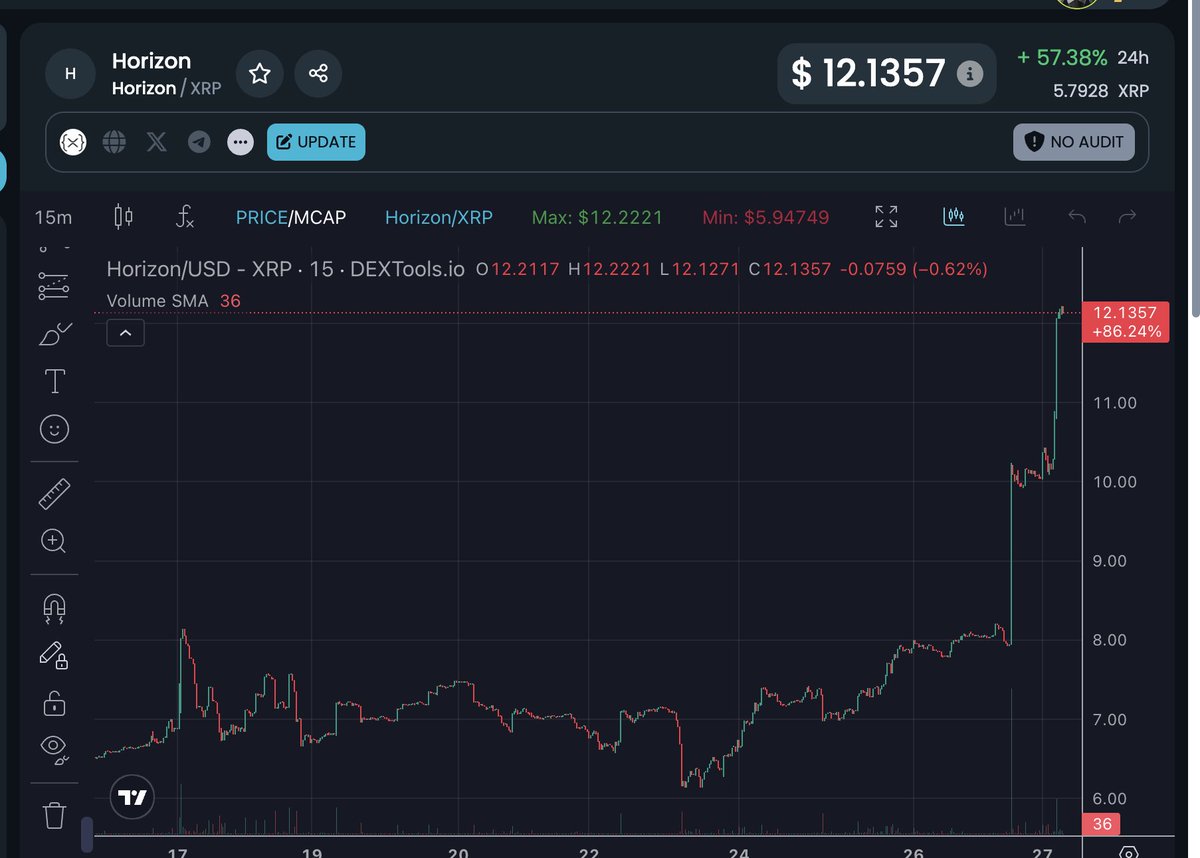Screen dimensions: 1200x858
Task: Click the red volume 36 axis label
Action: pos(1101,824)
